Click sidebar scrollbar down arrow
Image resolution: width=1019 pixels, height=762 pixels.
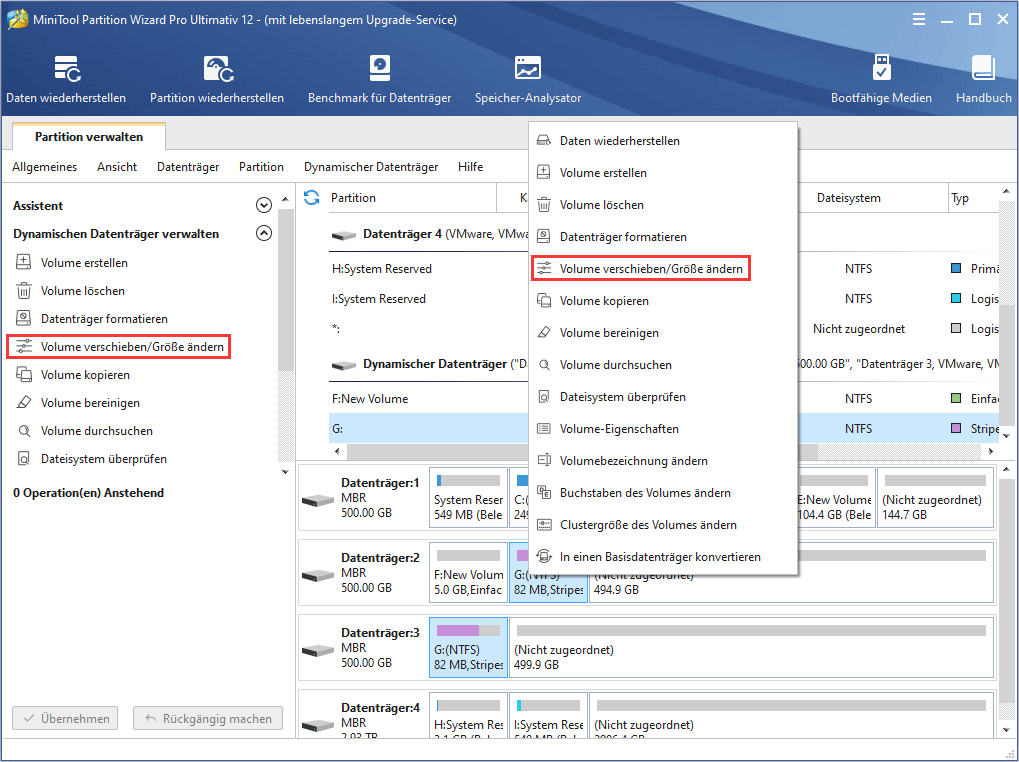point(285,472)
